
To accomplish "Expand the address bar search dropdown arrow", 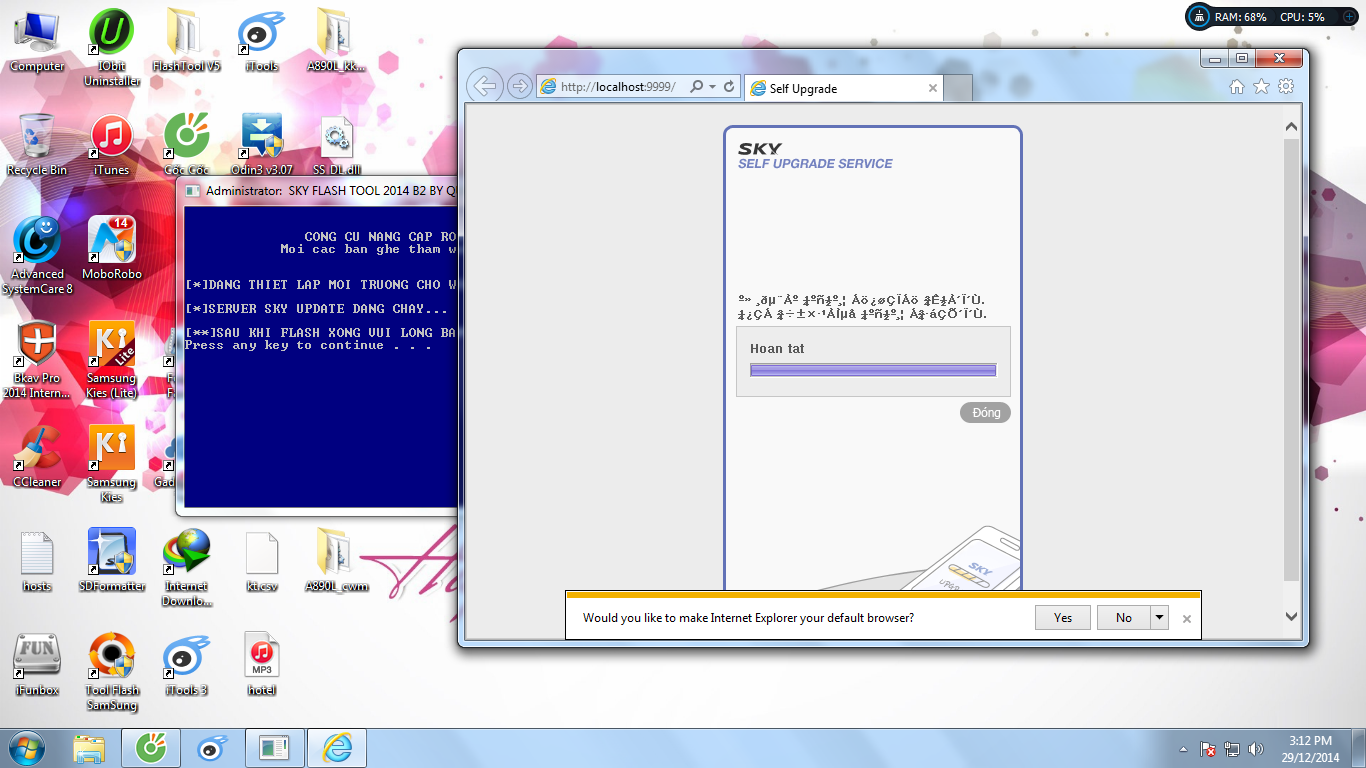I will click(712, 87).
